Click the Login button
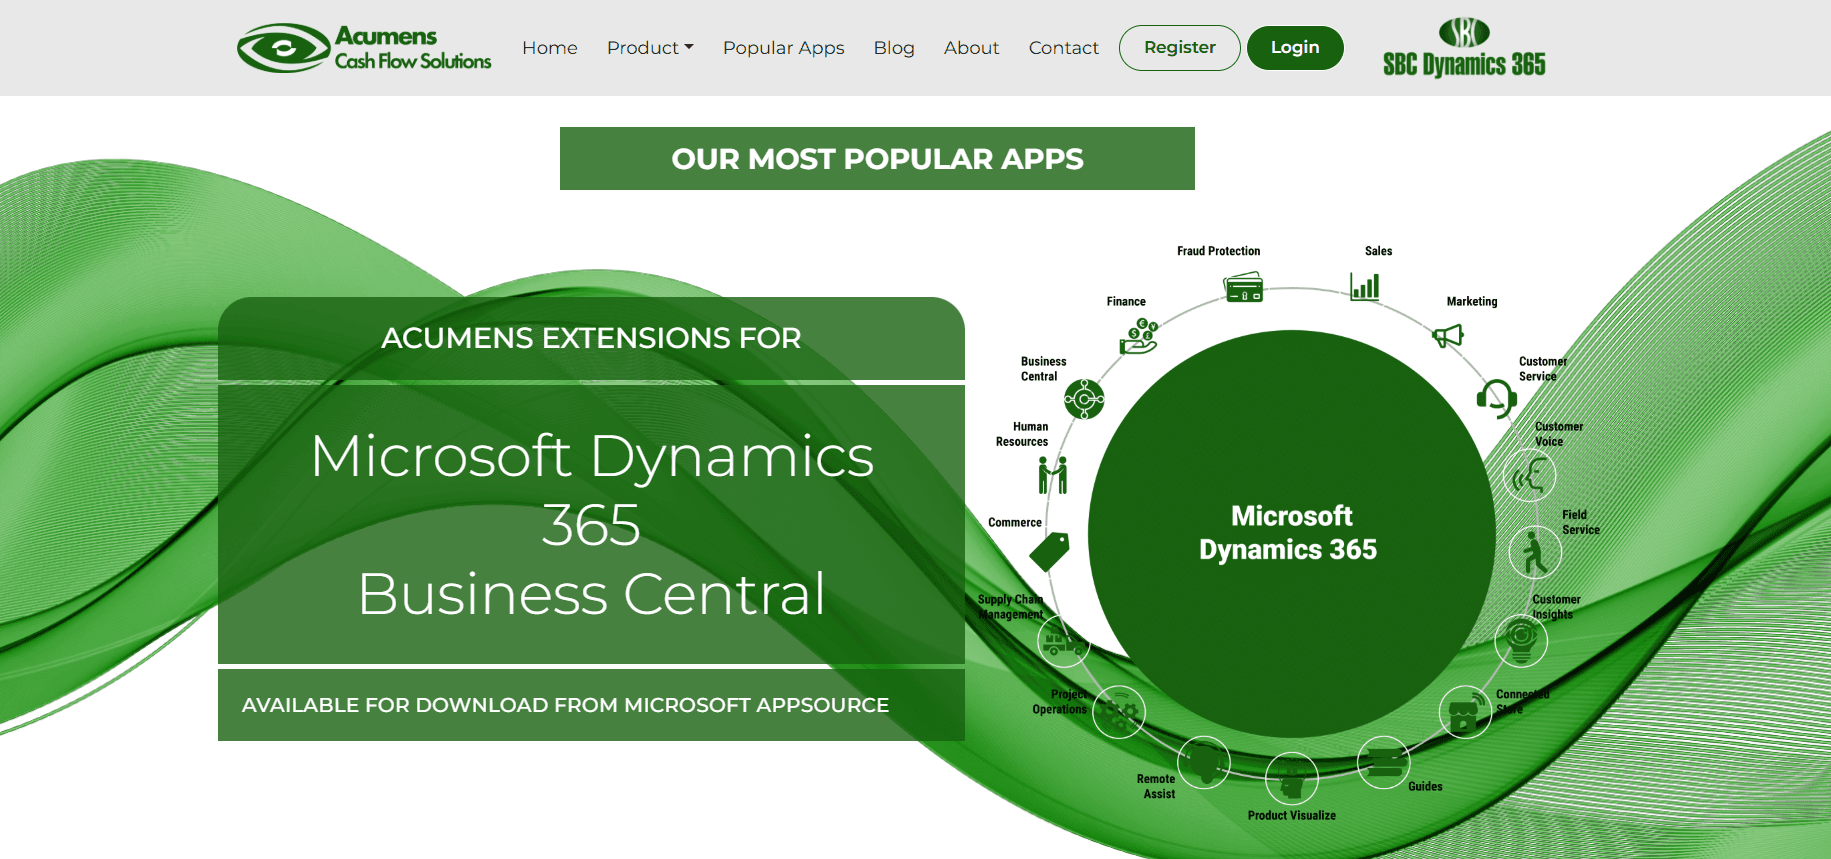 [1295, 48]
